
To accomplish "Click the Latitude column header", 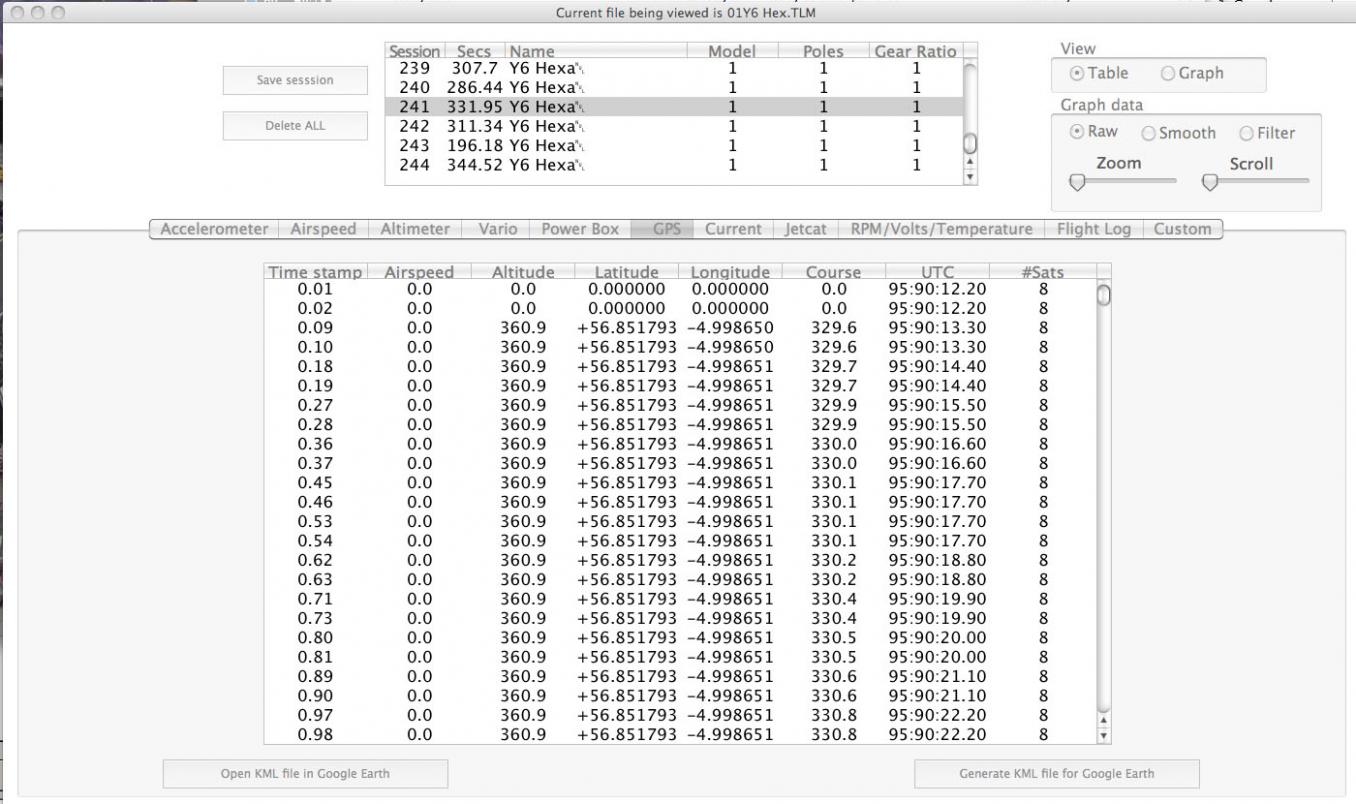I will (x=626, y=272).
